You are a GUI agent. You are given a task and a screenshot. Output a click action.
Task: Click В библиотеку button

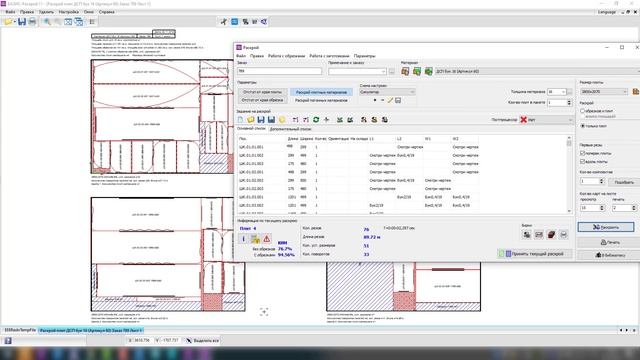610,255
